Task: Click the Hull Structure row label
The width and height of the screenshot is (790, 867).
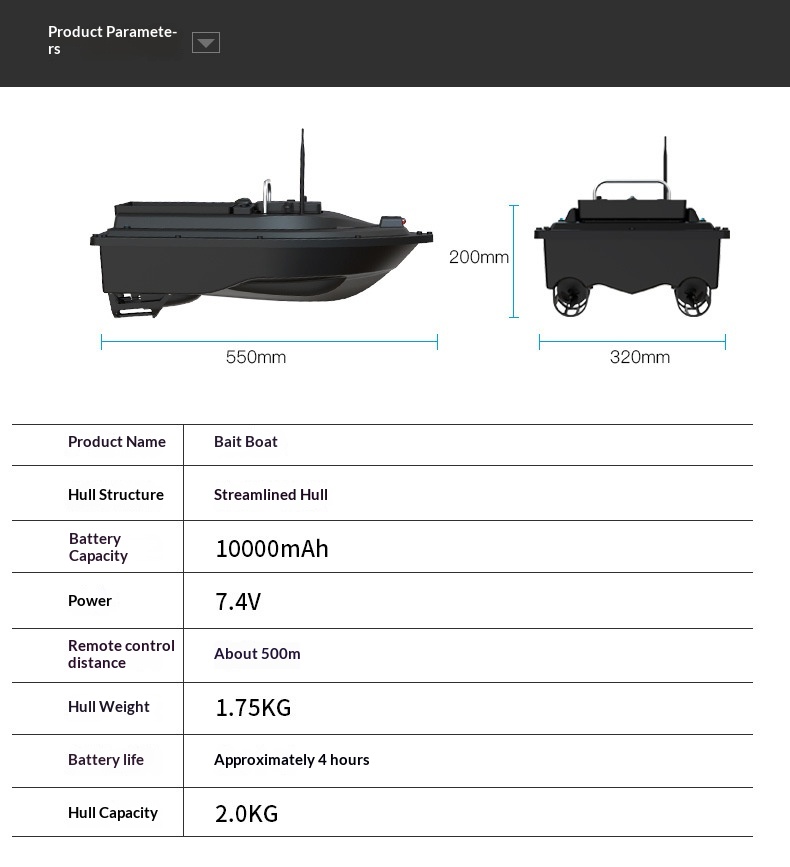Action: tap(116, 495)
